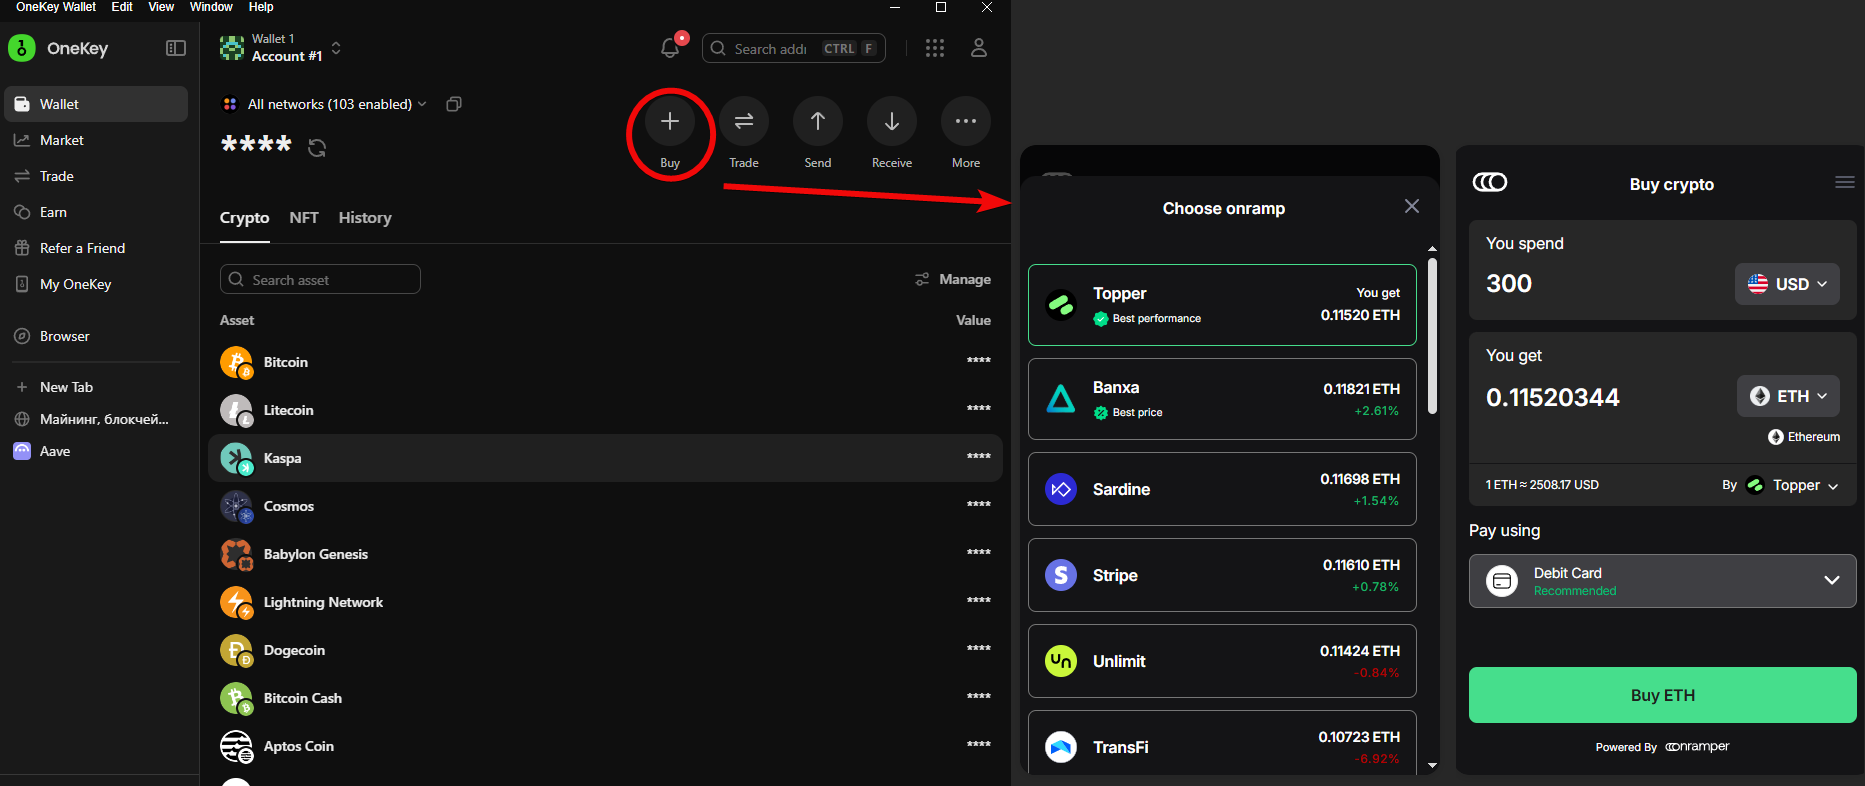Screen dimensions: 1865x786
Task: Open the More actions icon
Action: tap(966, 121)
